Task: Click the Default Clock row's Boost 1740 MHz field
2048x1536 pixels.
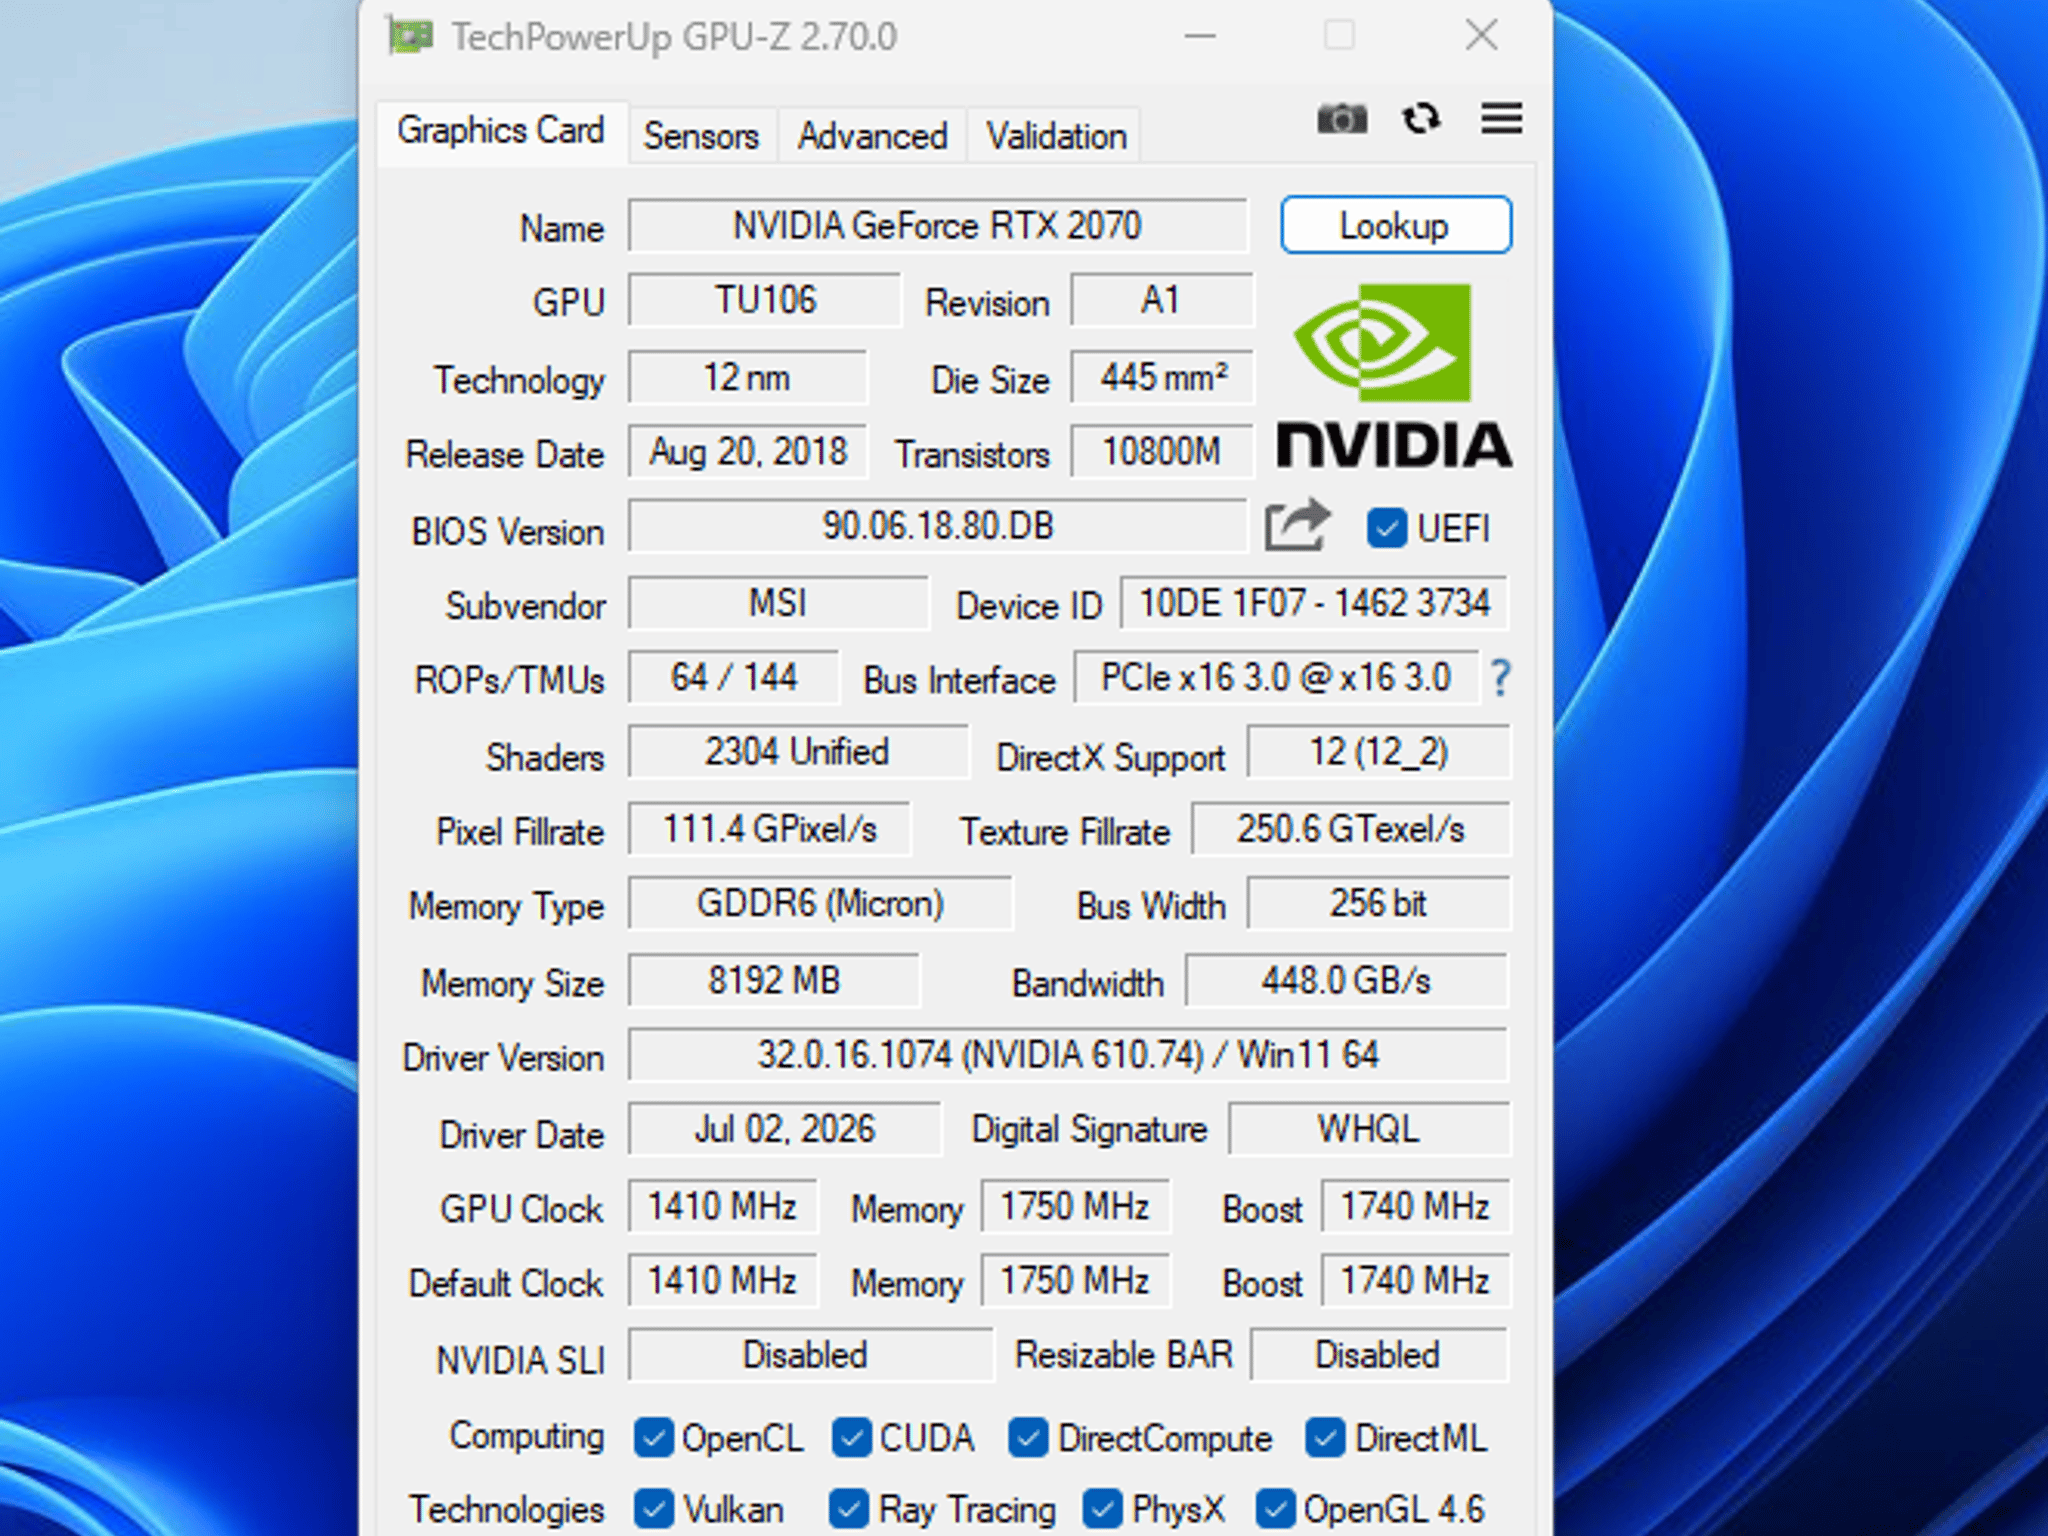Action: 1415,1281
